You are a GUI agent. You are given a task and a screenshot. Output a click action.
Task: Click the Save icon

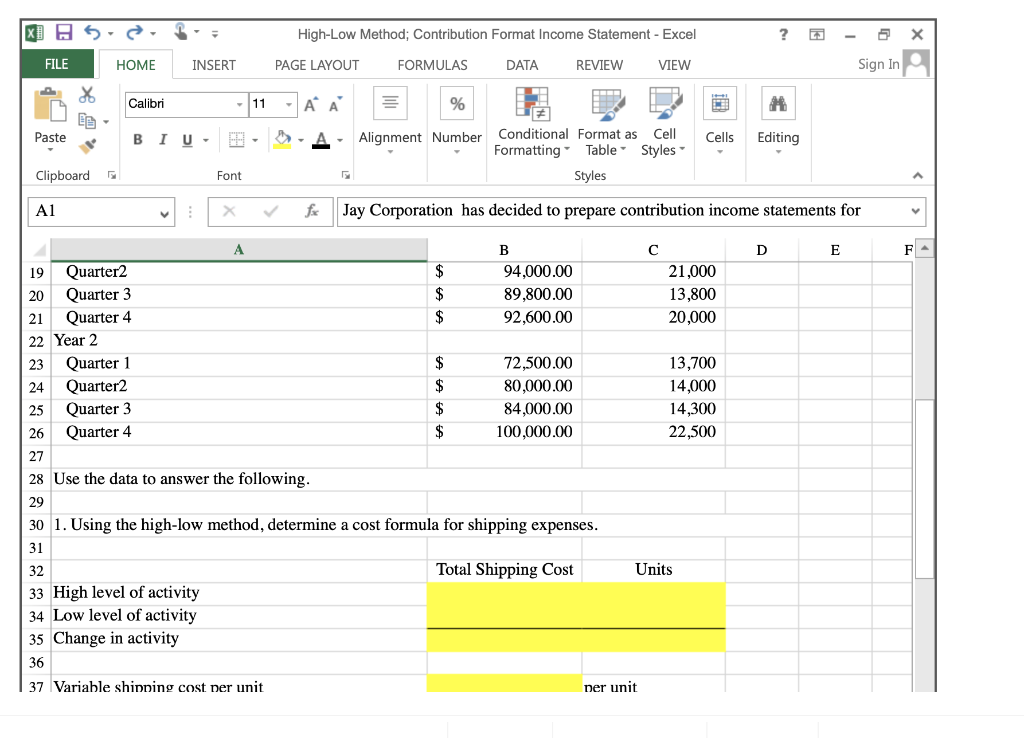tap(64, 33)
